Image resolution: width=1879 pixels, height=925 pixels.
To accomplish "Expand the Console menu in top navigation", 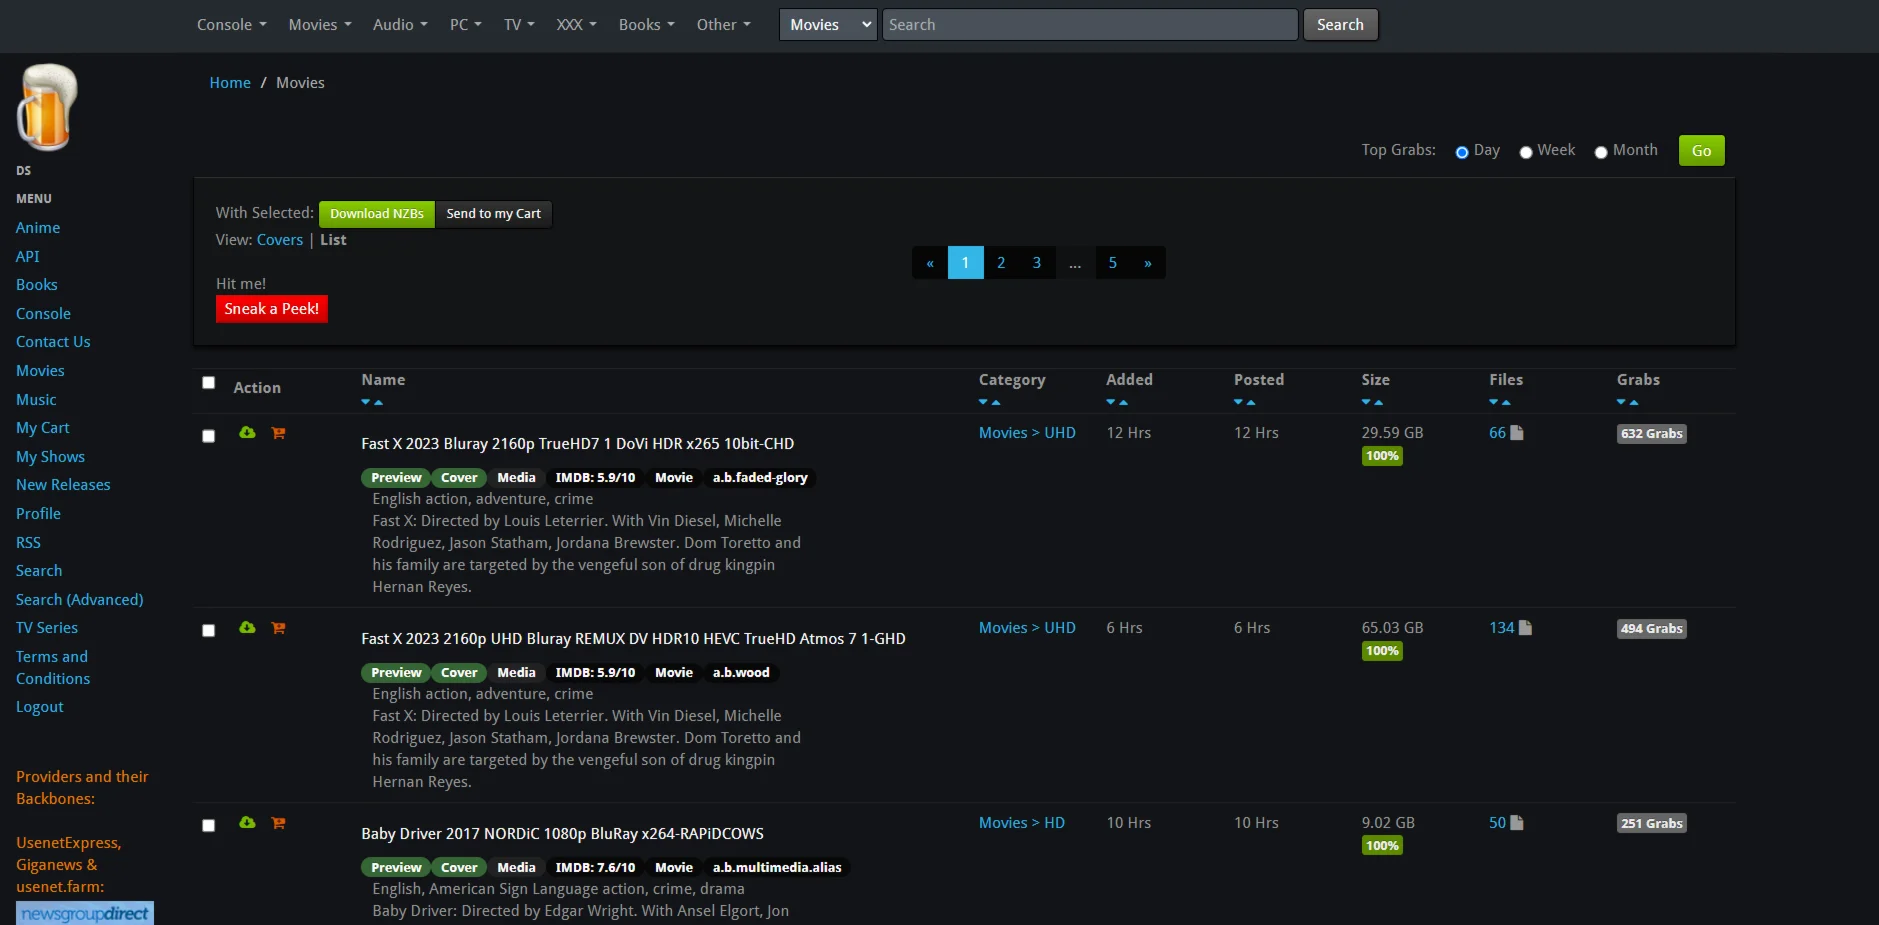I will (231, 25).
